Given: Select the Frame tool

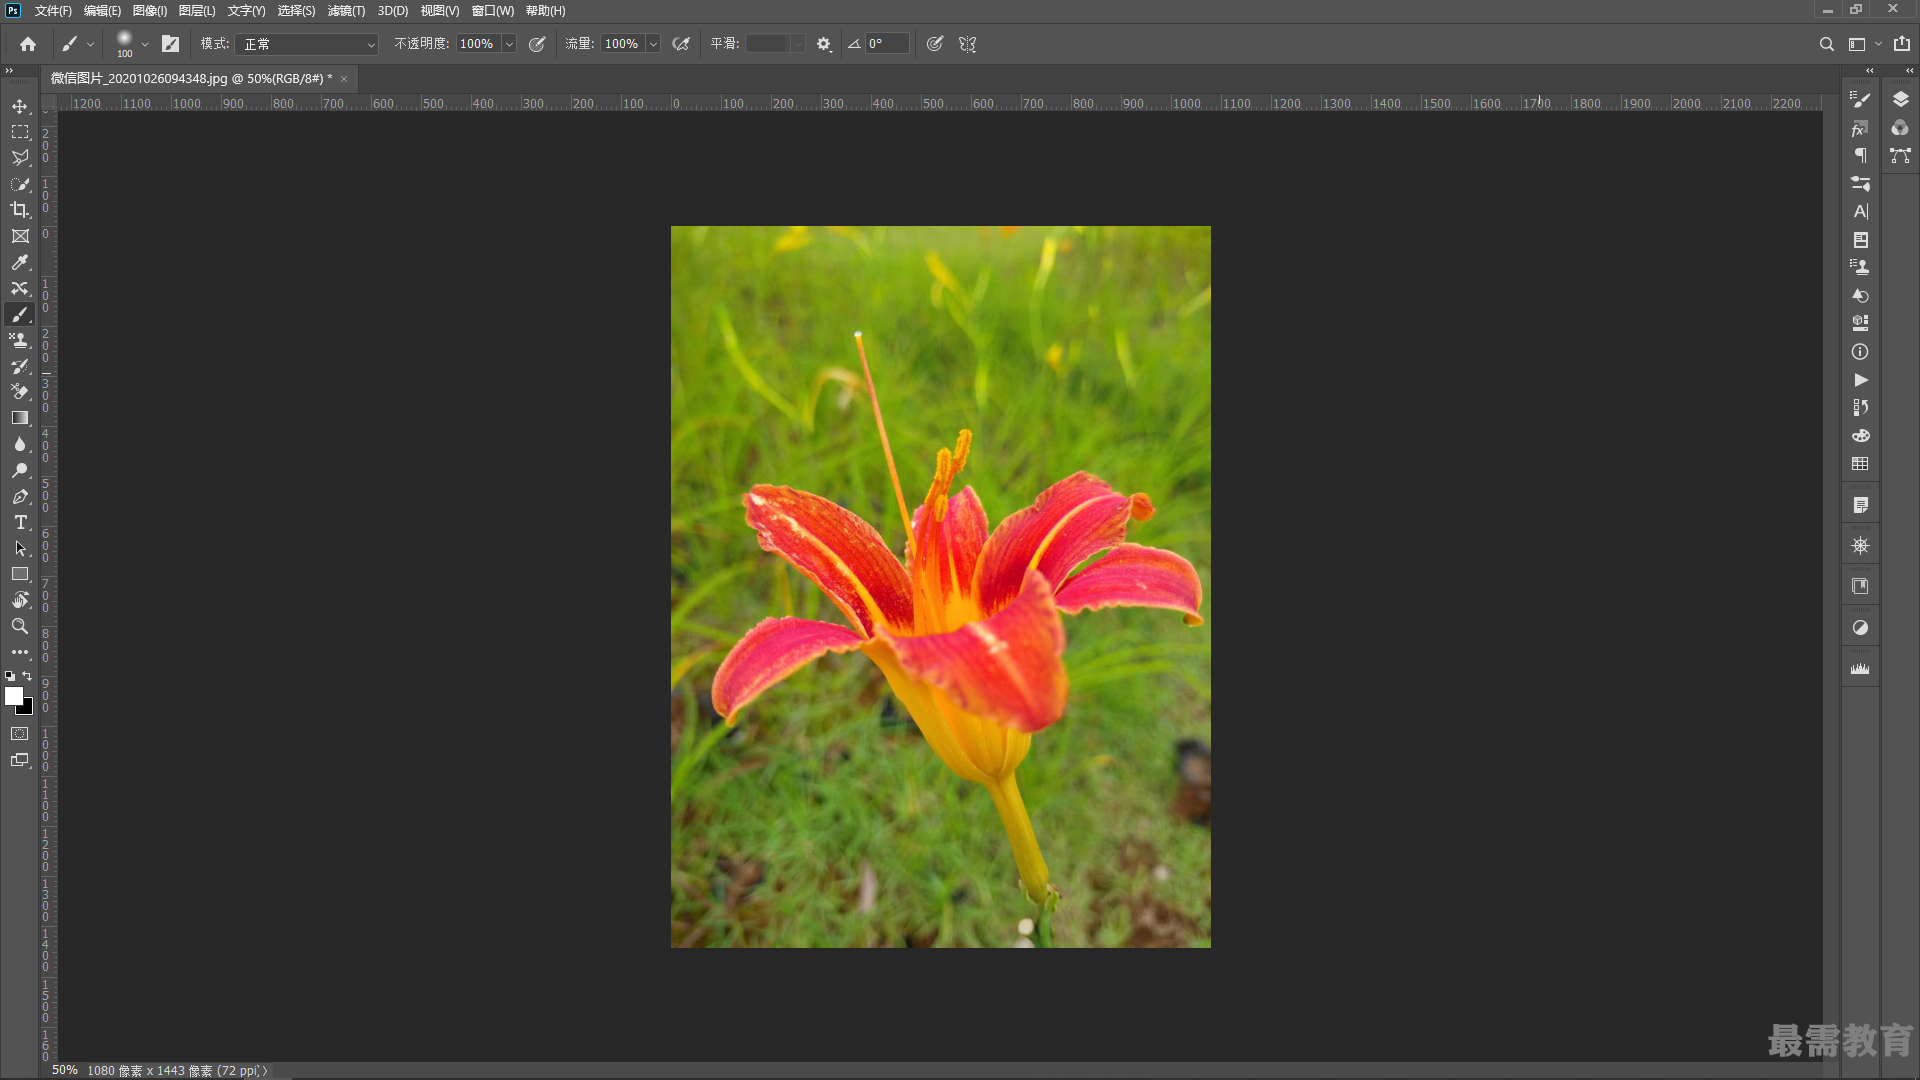Looking at the screenshot, I should pos(20,236).
